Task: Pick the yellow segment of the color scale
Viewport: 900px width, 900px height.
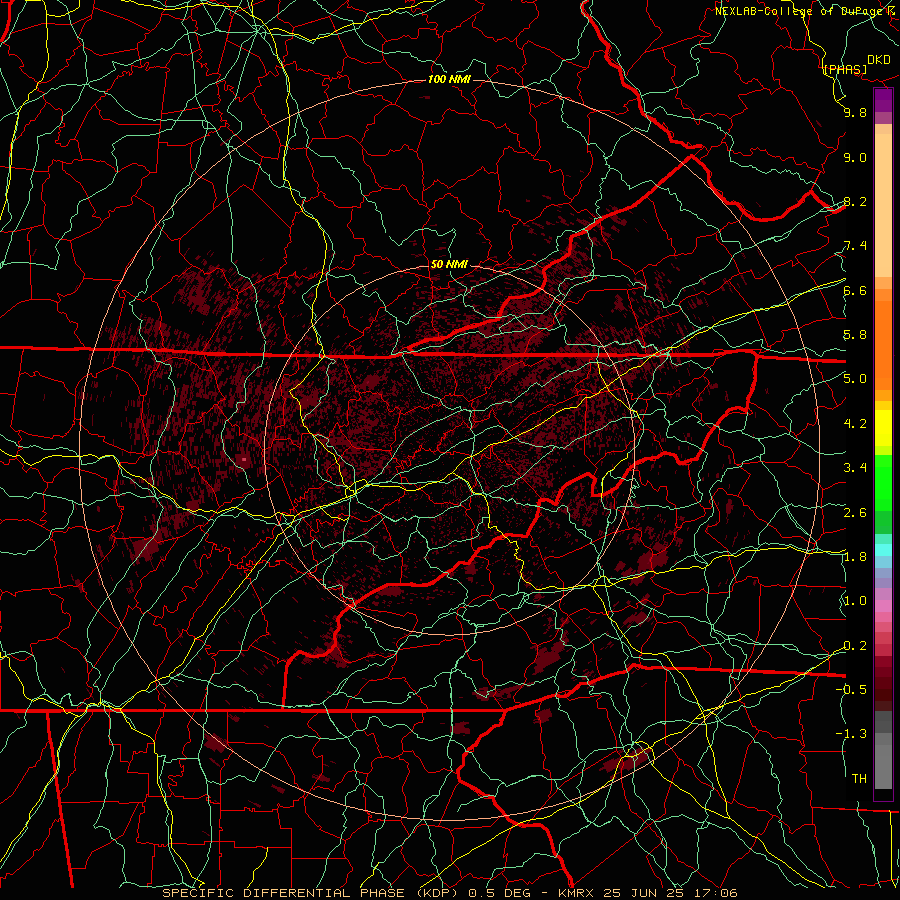Action: tap(883, 428)
